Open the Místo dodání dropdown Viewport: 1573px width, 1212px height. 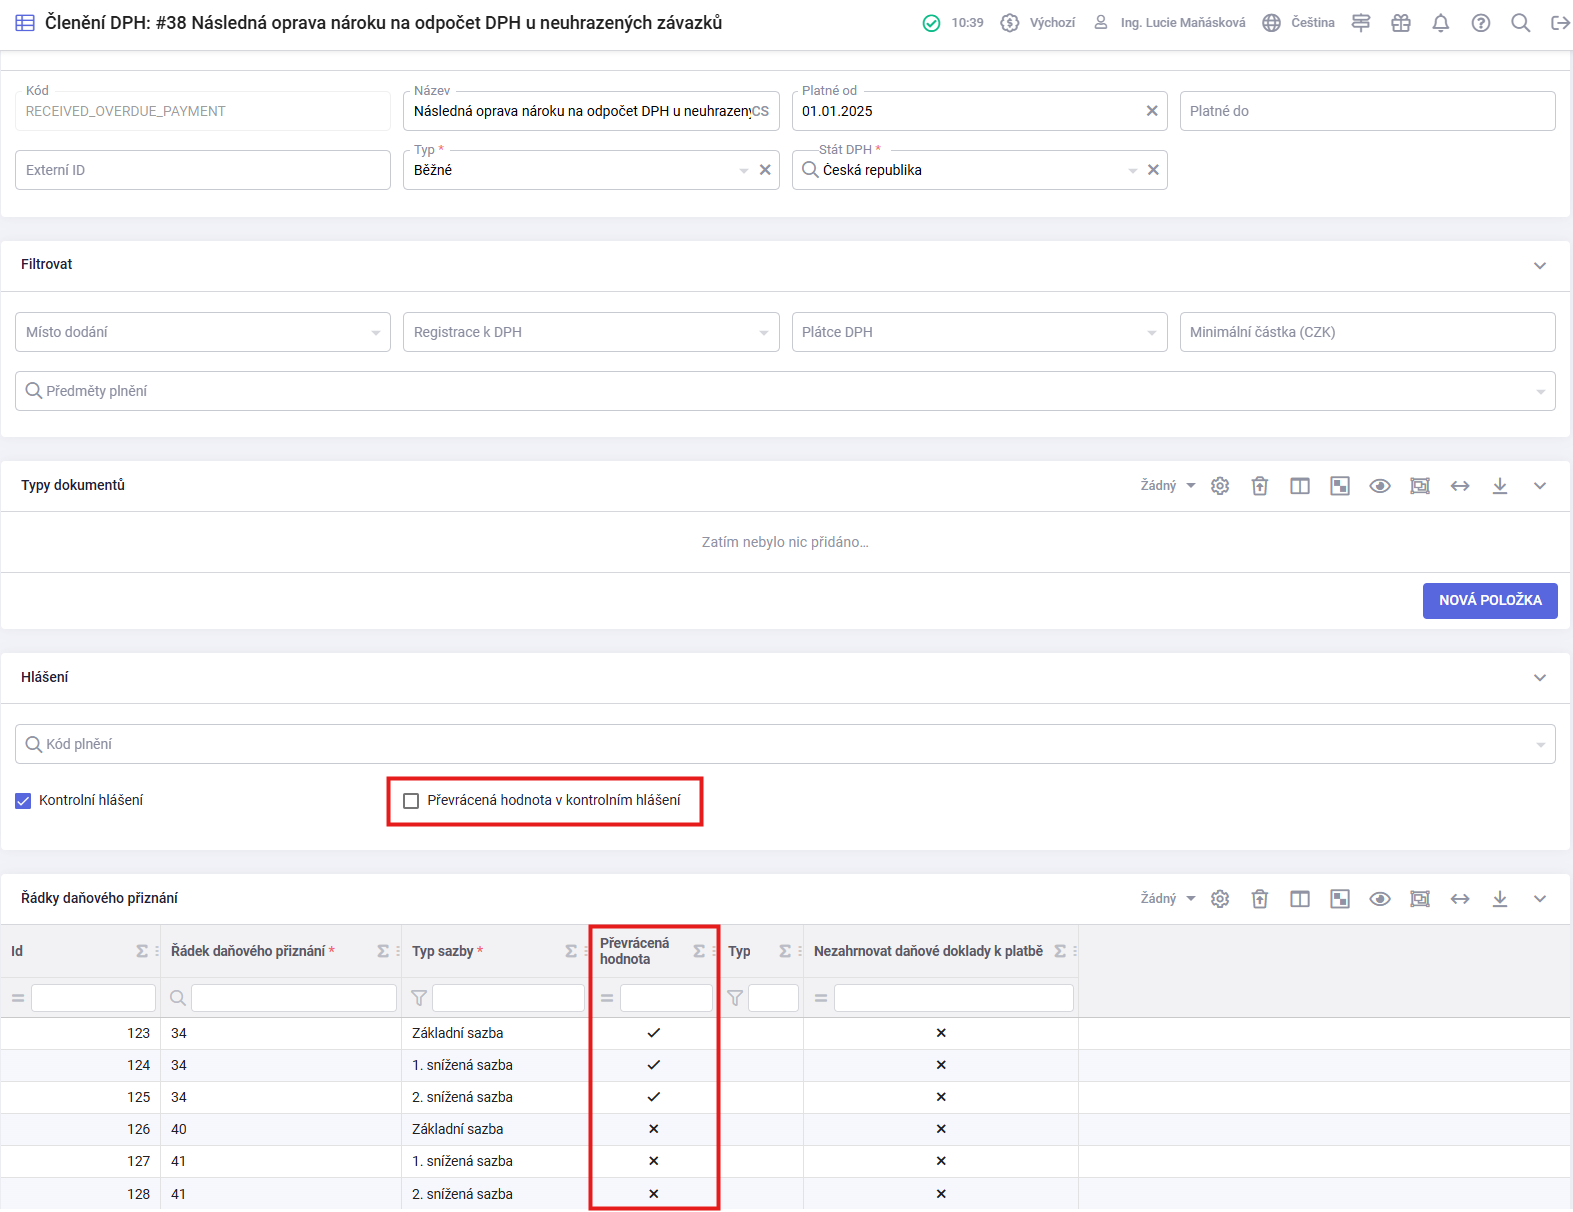(203, 332)
